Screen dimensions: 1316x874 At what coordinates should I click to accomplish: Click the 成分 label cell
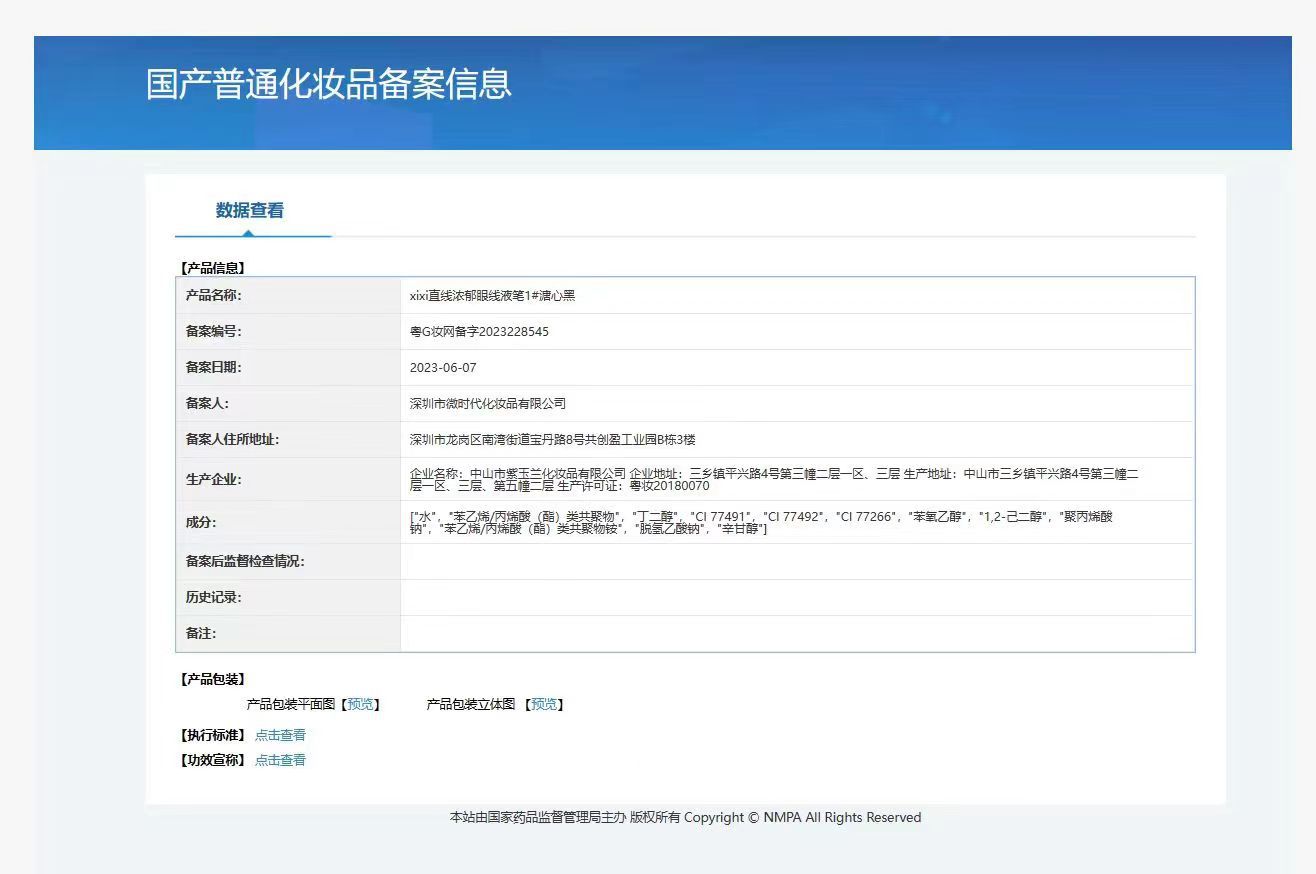pos(288,523)
